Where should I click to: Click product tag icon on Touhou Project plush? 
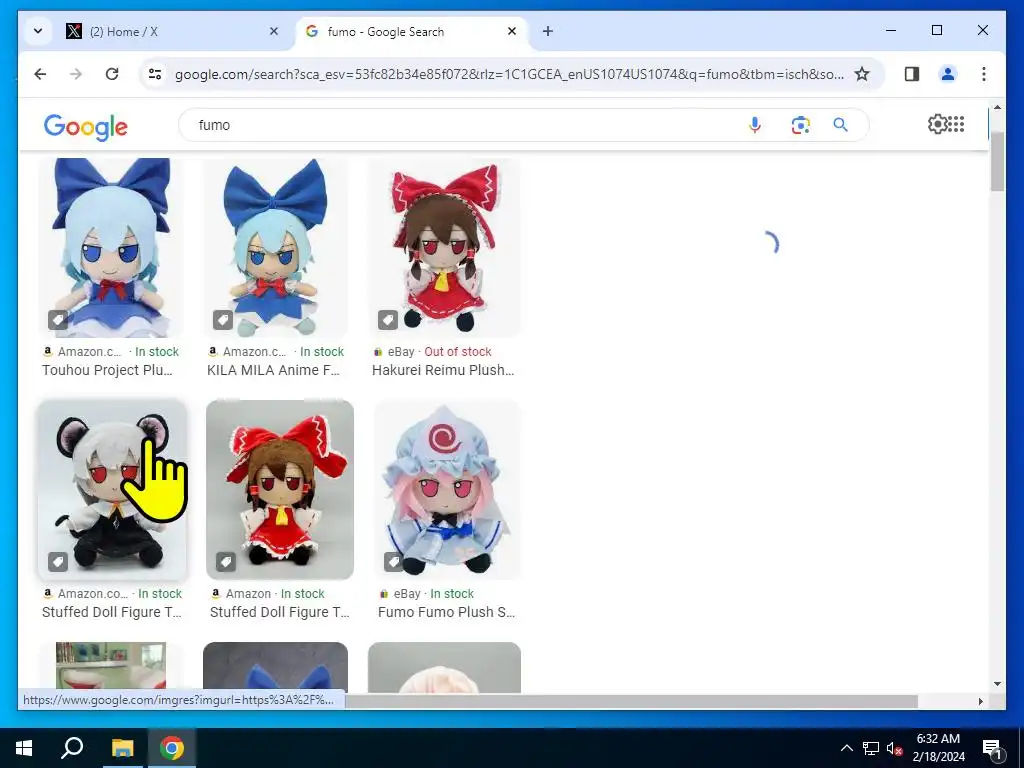(58, 320)
